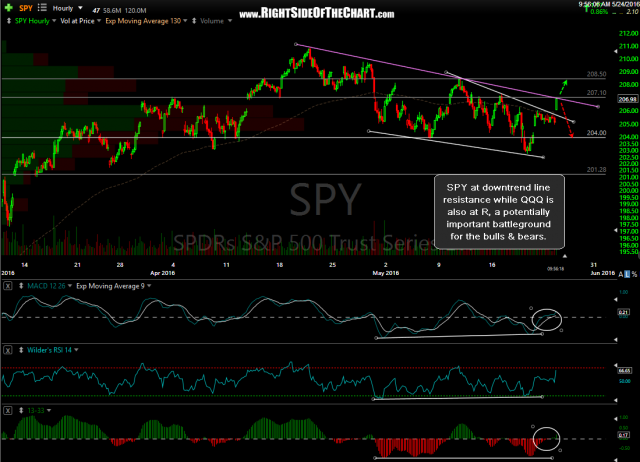640x462 pixels.
Task: Click the 2.10 net change value
Action: pyautogui.click(x=632, y=12)
